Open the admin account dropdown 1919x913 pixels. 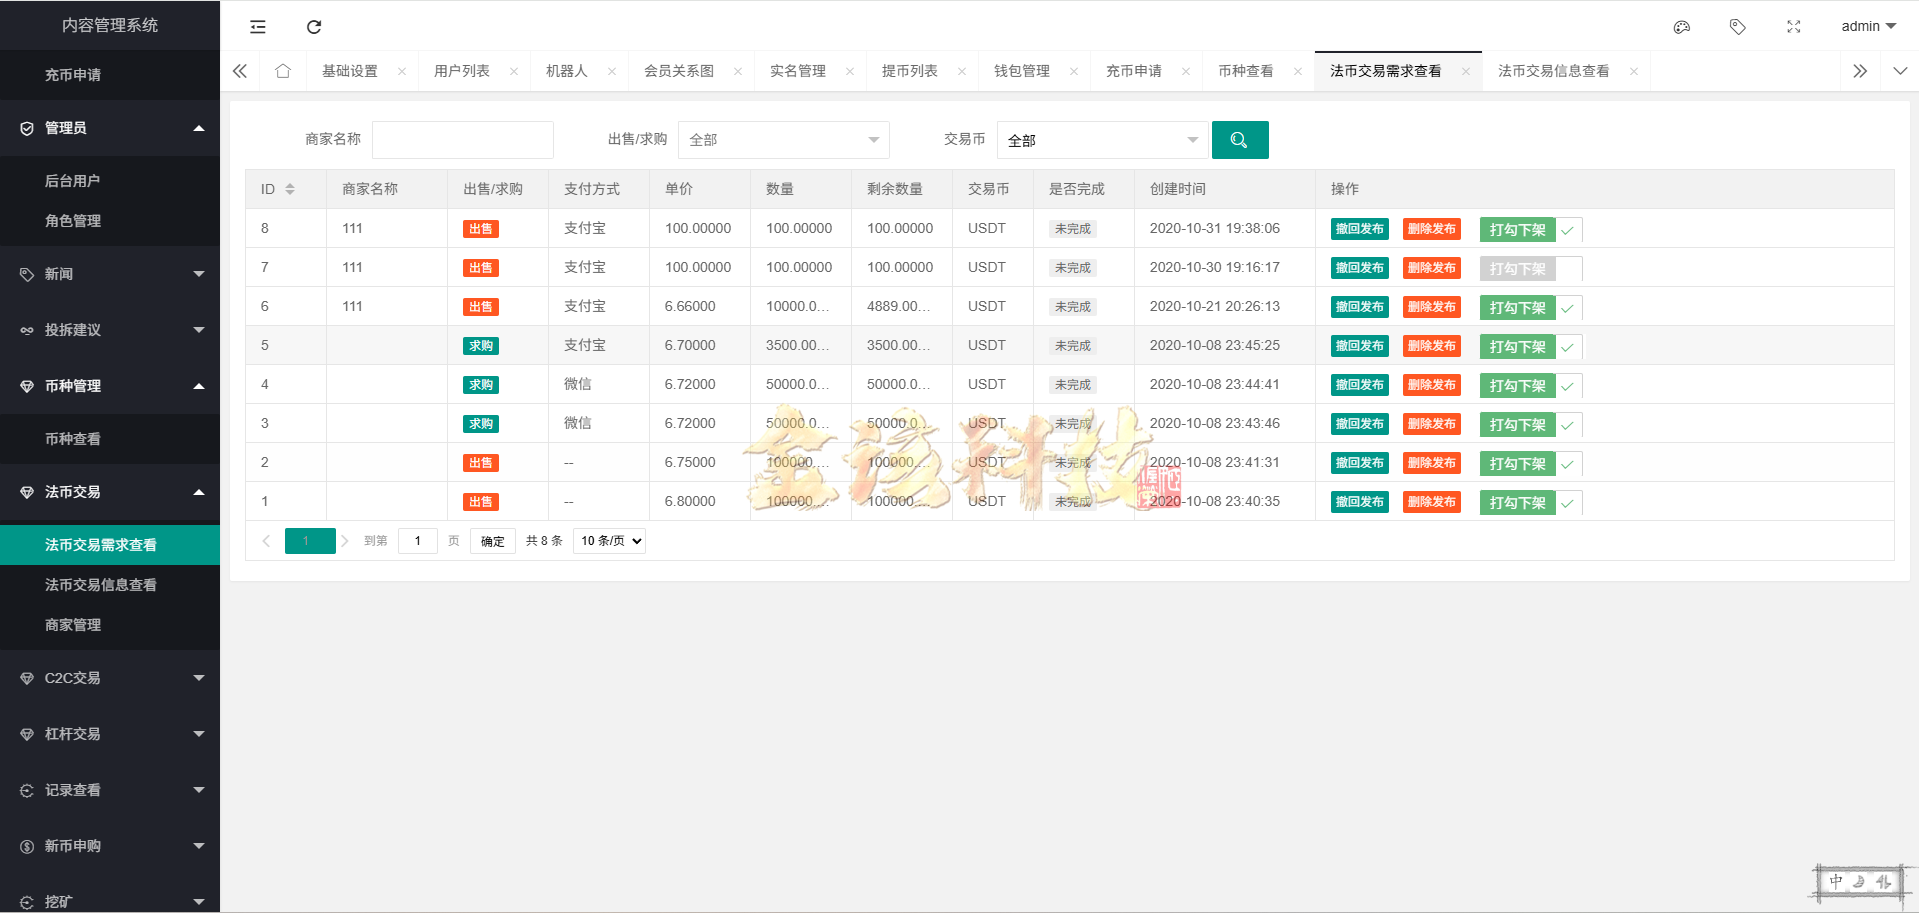(x=1866, y=26)
